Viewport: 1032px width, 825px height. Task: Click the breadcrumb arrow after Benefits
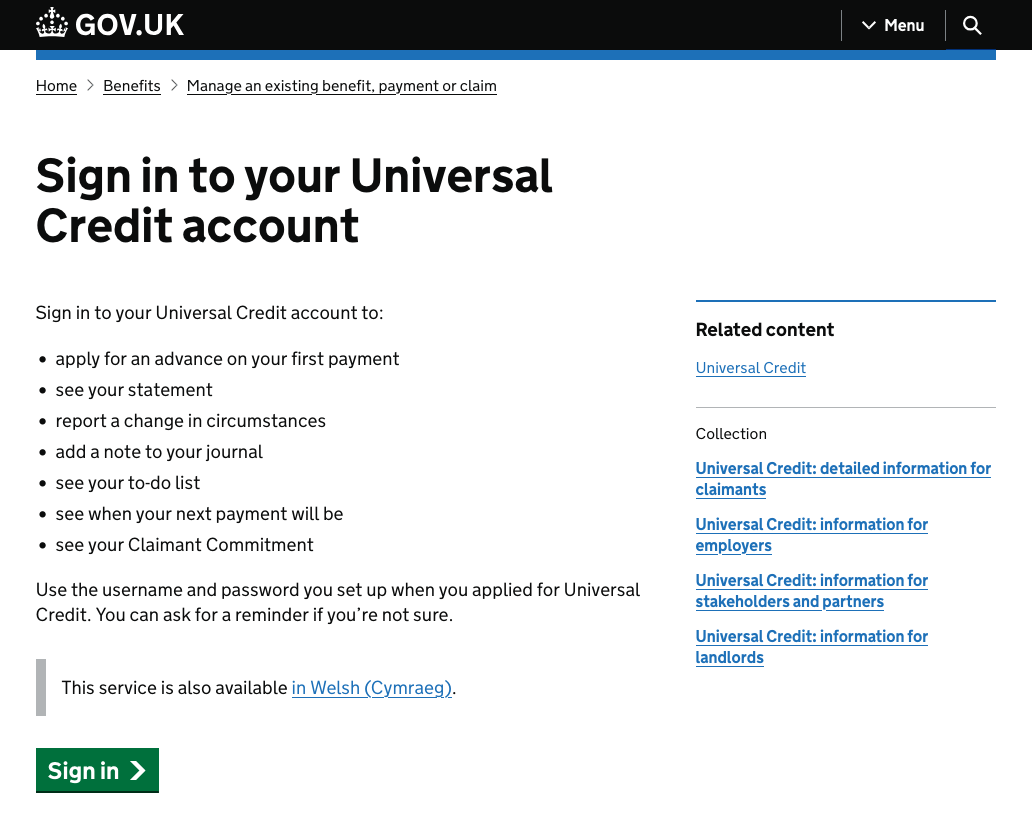click(174, 86)
